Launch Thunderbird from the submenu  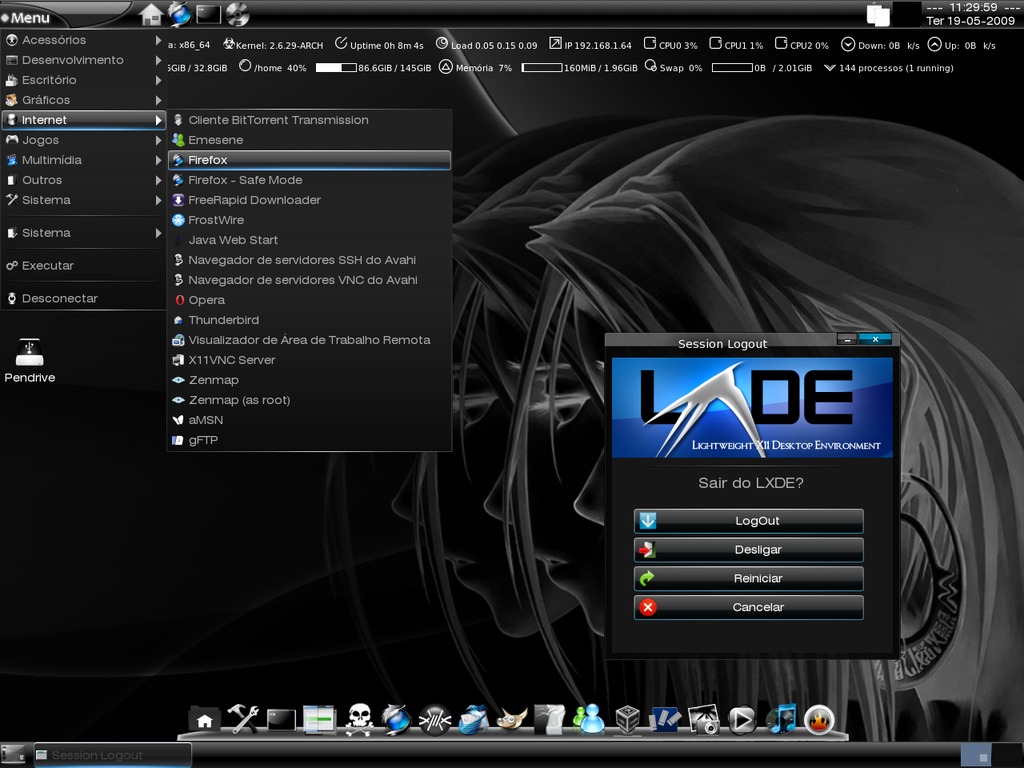click(x=310, y=320)
